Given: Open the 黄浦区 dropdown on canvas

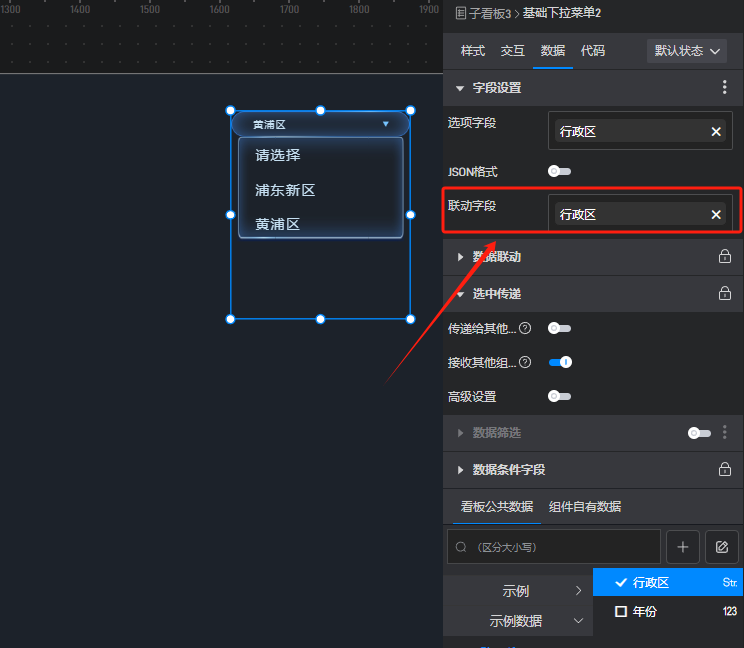Looking at the screenshot, I should pyautogui.click(x=320, y=124).
